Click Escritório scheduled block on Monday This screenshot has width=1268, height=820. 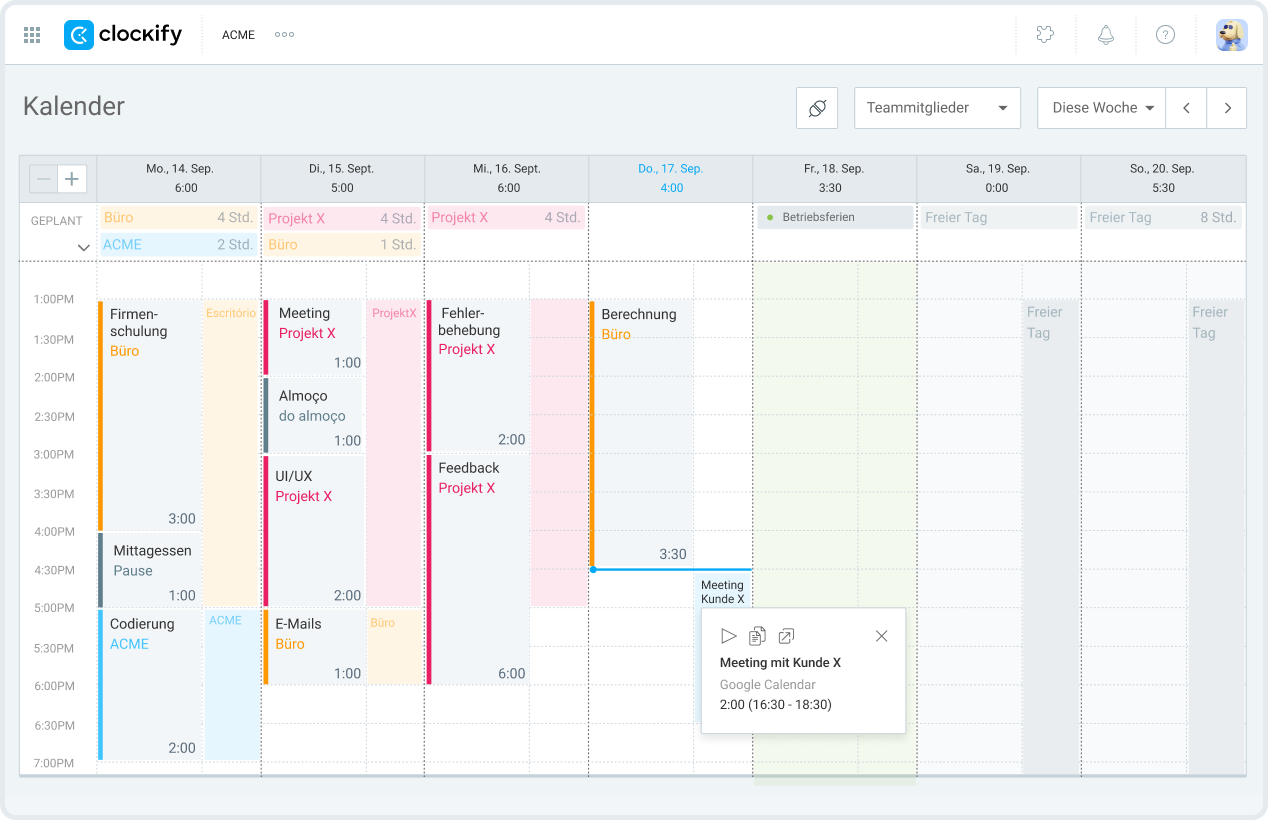pos(231,452)
